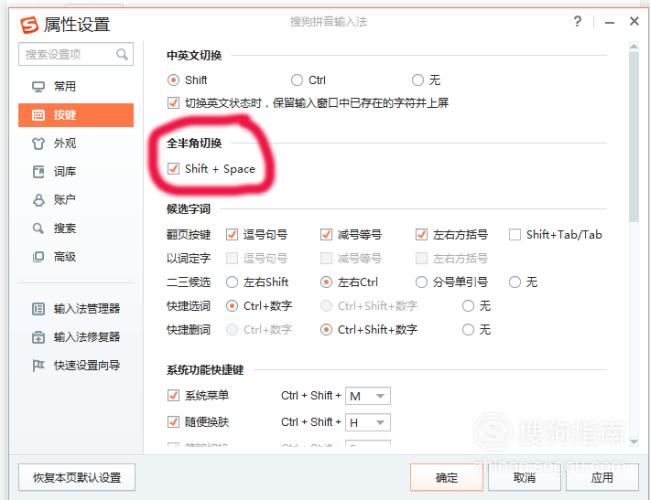Click the flag icon beside 快速设置向导

[38, 366]
